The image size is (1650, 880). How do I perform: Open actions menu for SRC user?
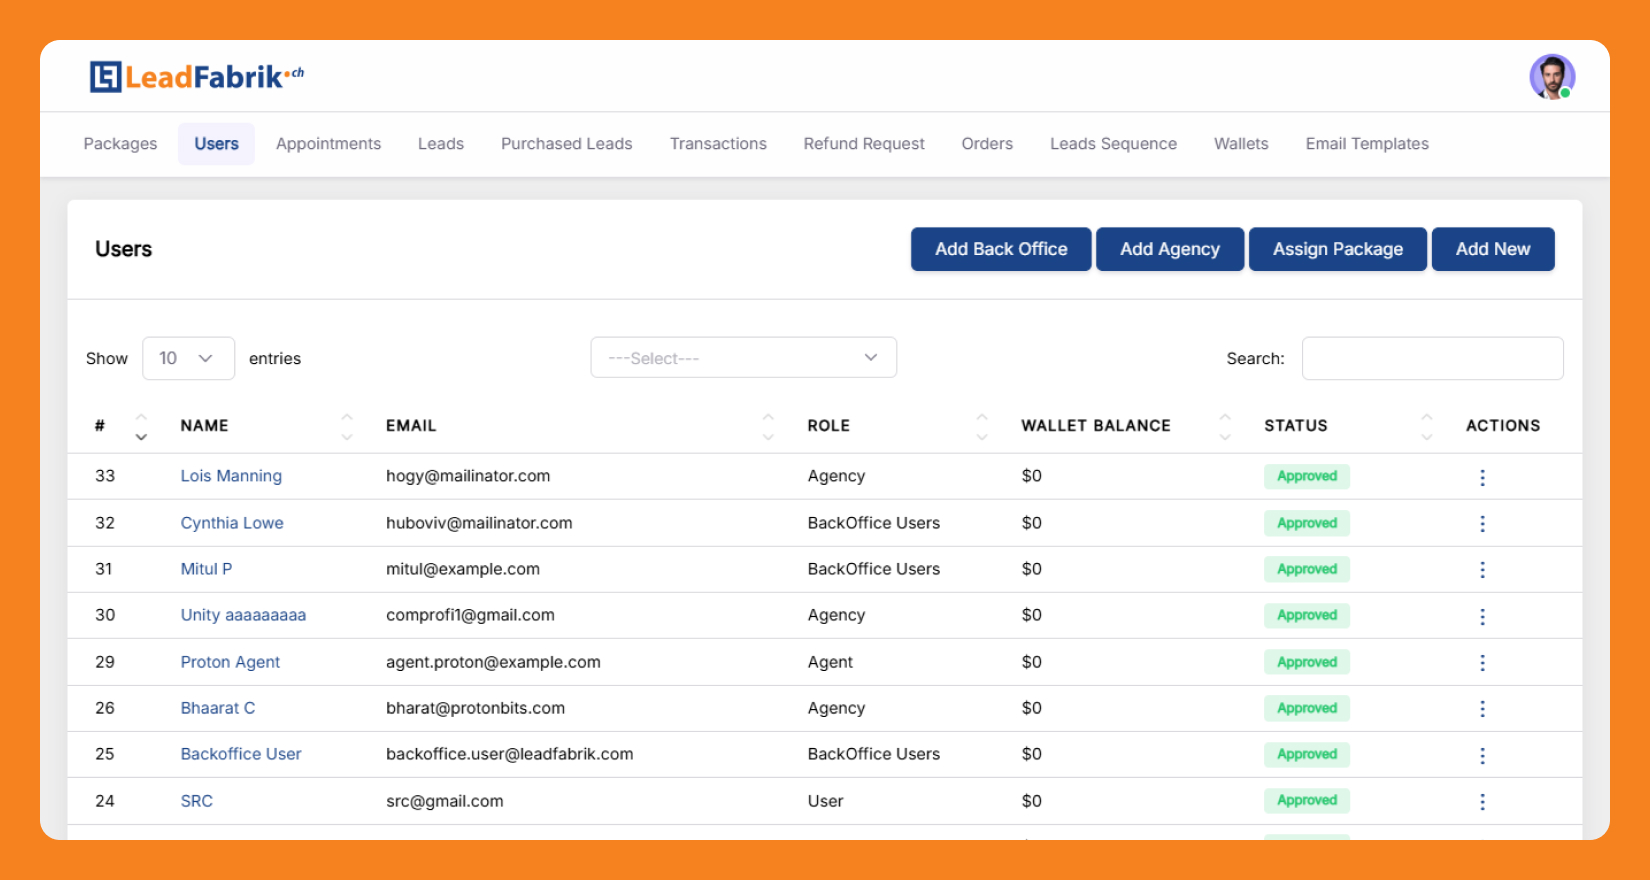(1482, 801)
